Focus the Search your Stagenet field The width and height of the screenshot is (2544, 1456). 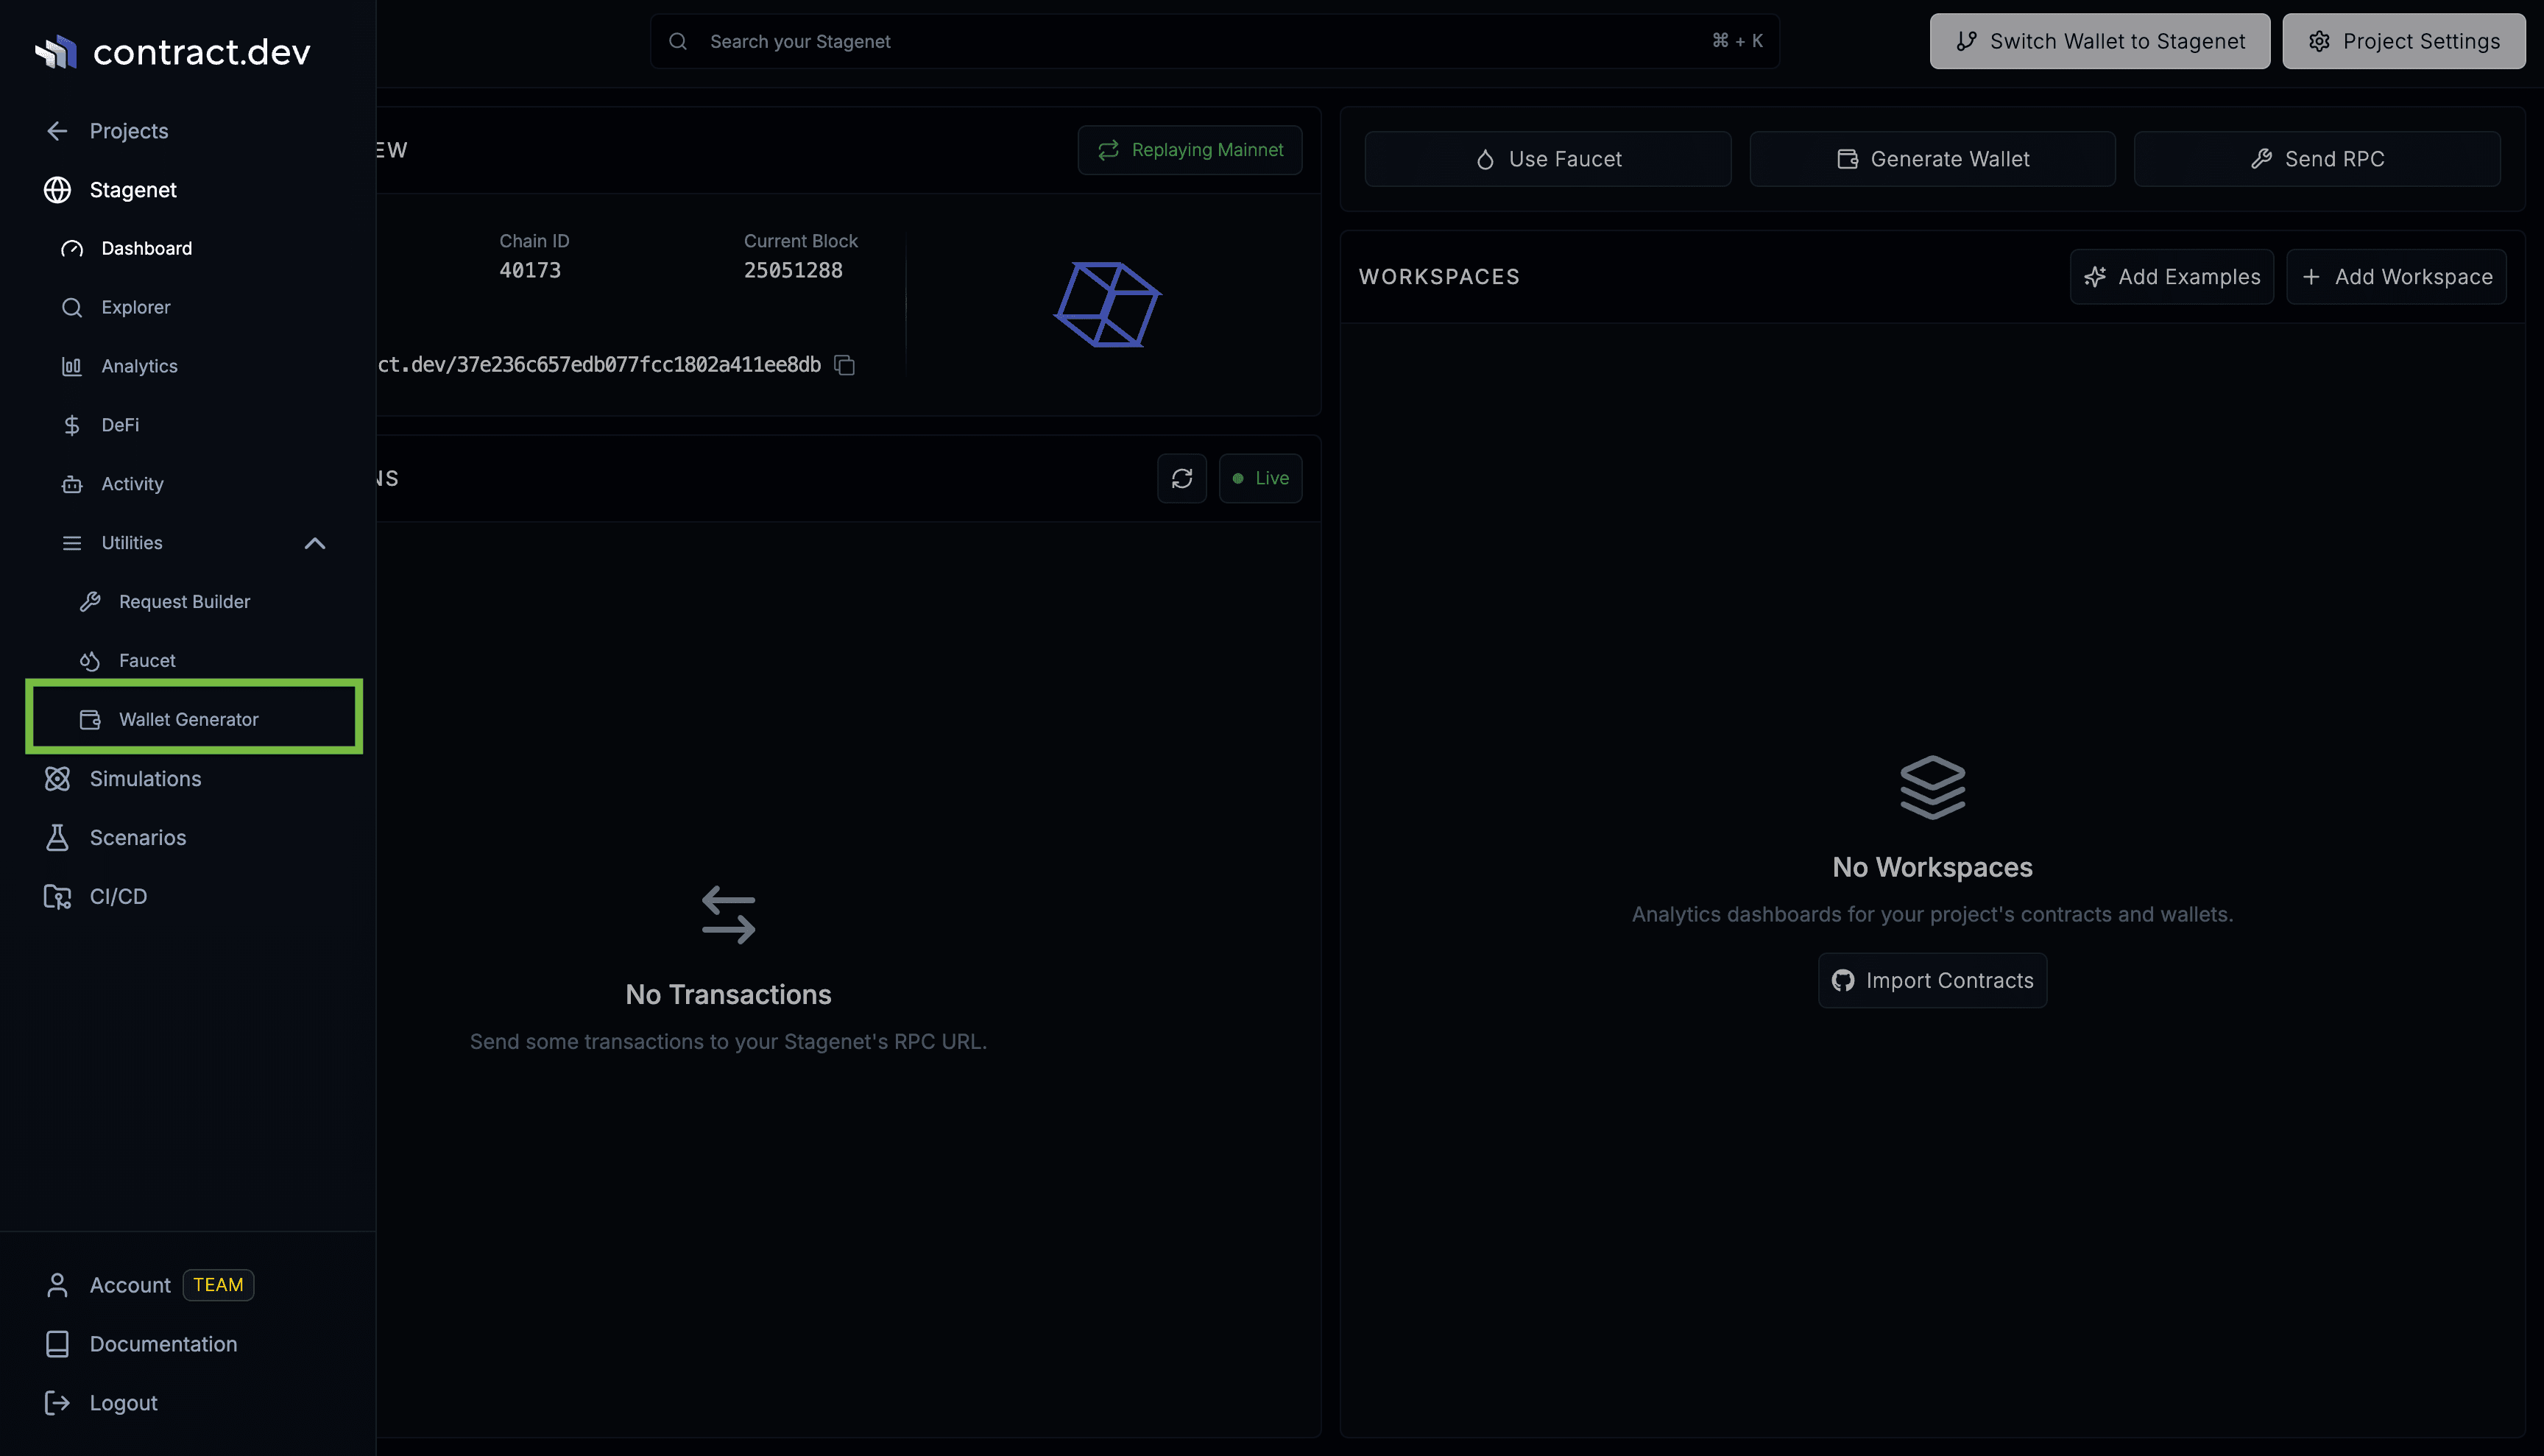(1214, 41)
